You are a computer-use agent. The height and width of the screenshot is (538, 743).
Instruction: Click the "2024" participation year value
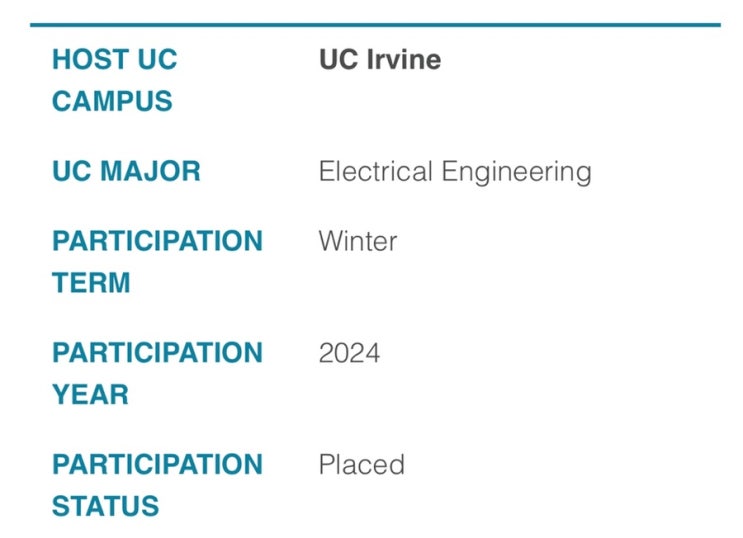(349, 354)
